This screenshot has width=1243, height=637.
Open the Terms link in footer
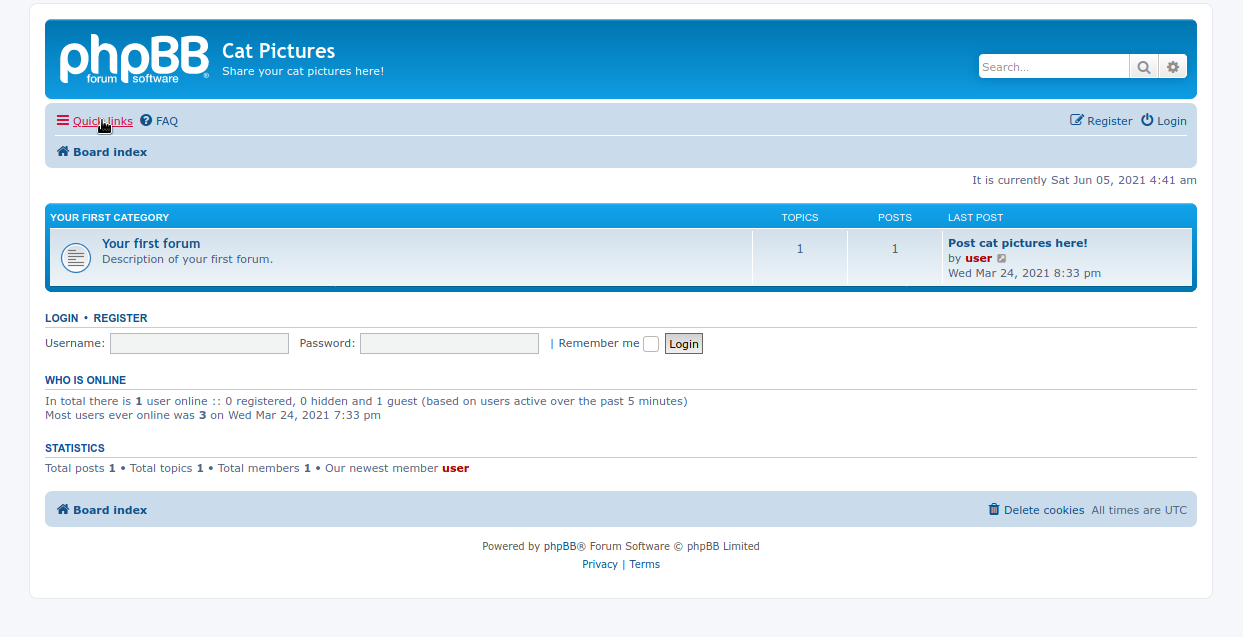pos(644,564)
